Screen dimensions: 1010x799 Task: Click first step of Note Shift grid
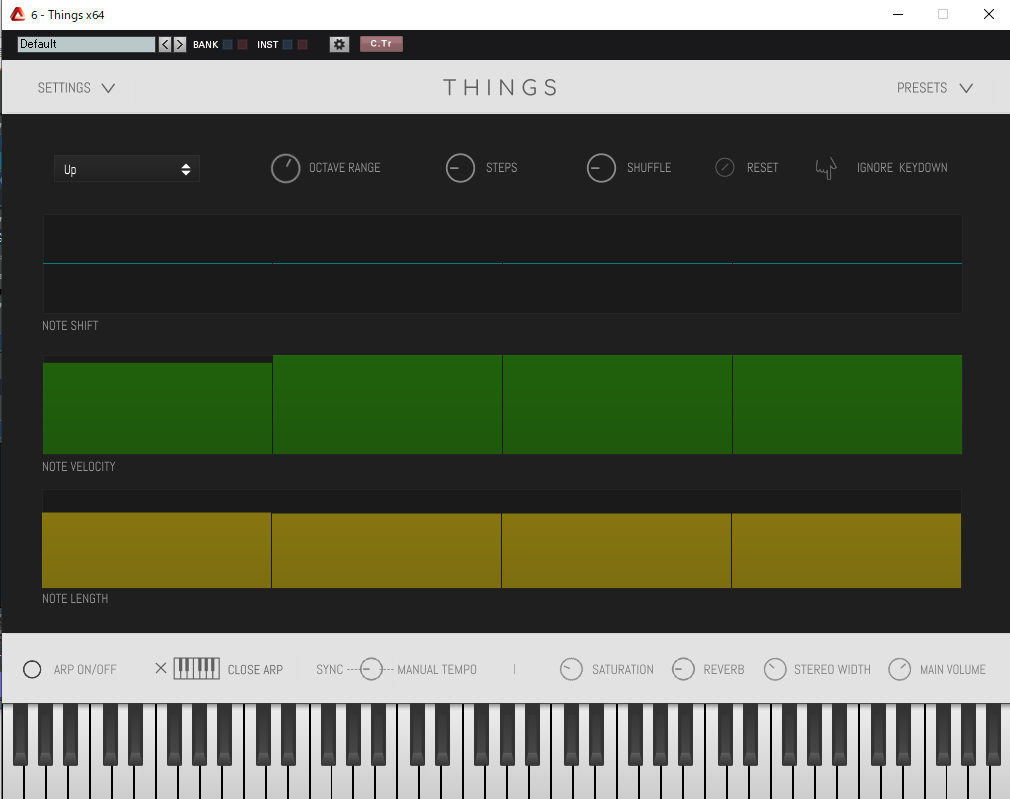pyautogui.click(x=157, y=264)
